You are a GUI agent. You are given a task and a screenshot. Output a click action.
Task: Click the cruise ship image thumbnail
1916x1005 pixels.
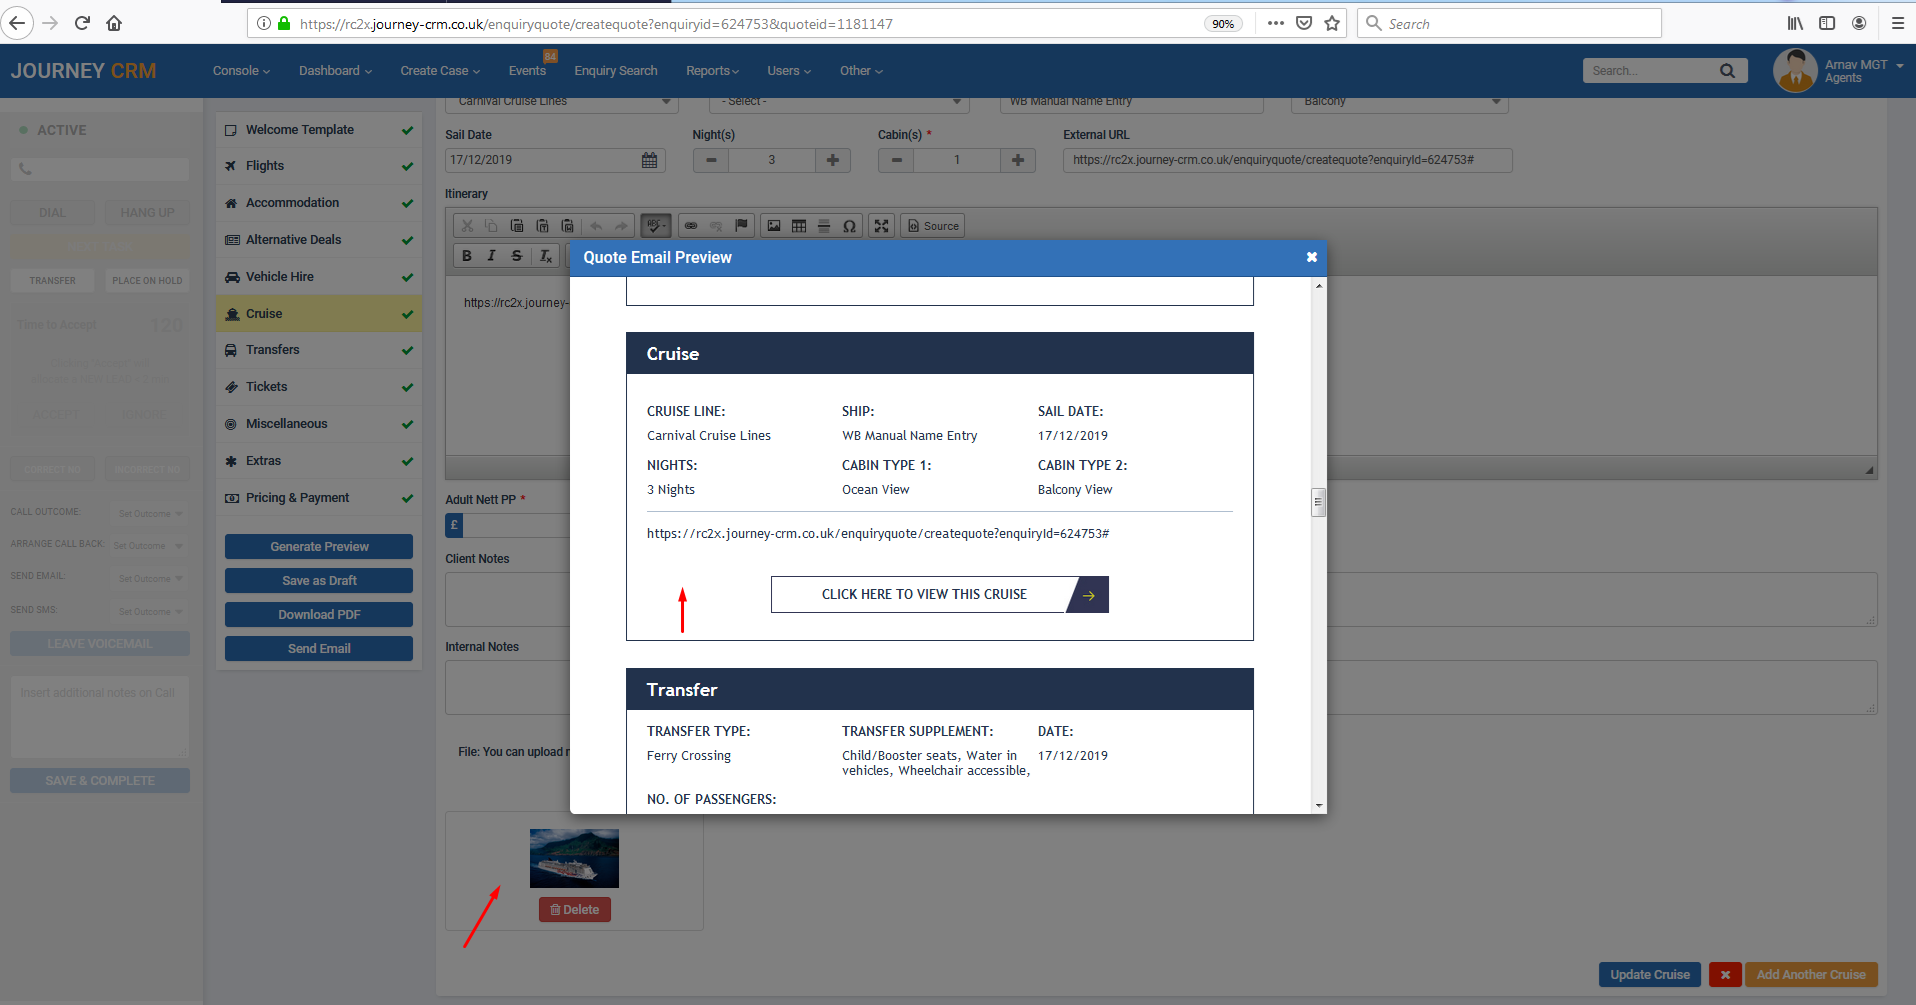coord(574,858)
